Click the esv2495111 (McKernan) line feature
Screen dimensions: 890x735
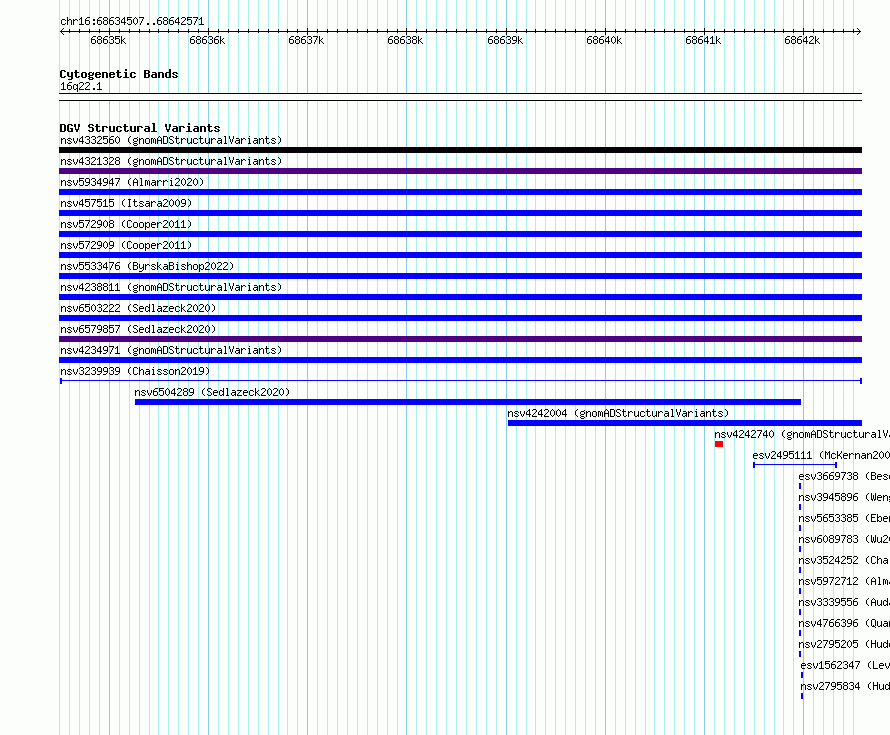pyautogui.click(x=795, y=465)
